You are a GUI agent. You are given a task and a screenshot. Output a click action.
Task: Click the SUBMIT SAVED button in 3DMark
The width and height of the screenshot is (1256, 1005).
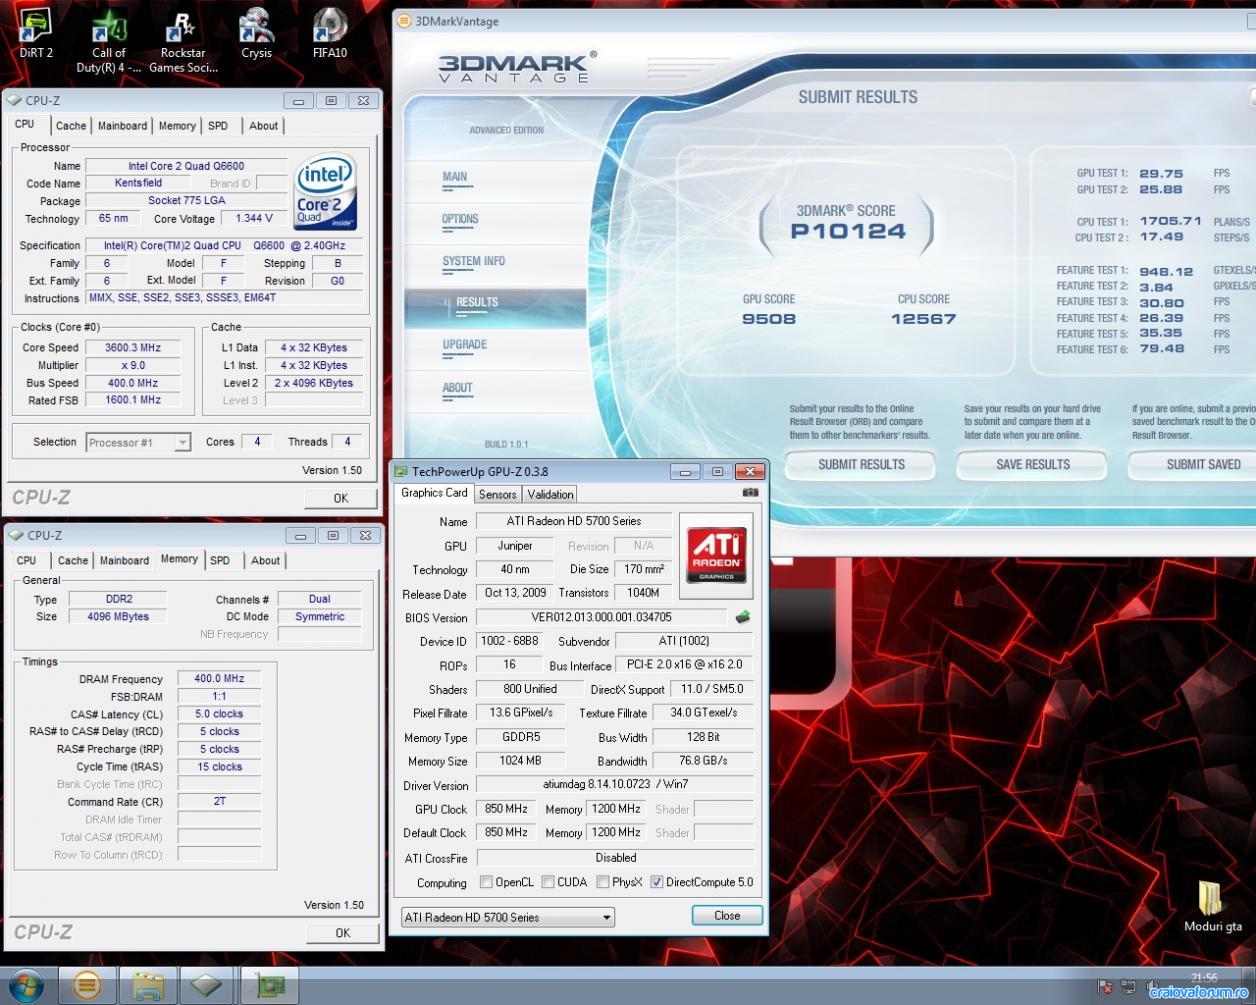click(x=1193, y=465)
